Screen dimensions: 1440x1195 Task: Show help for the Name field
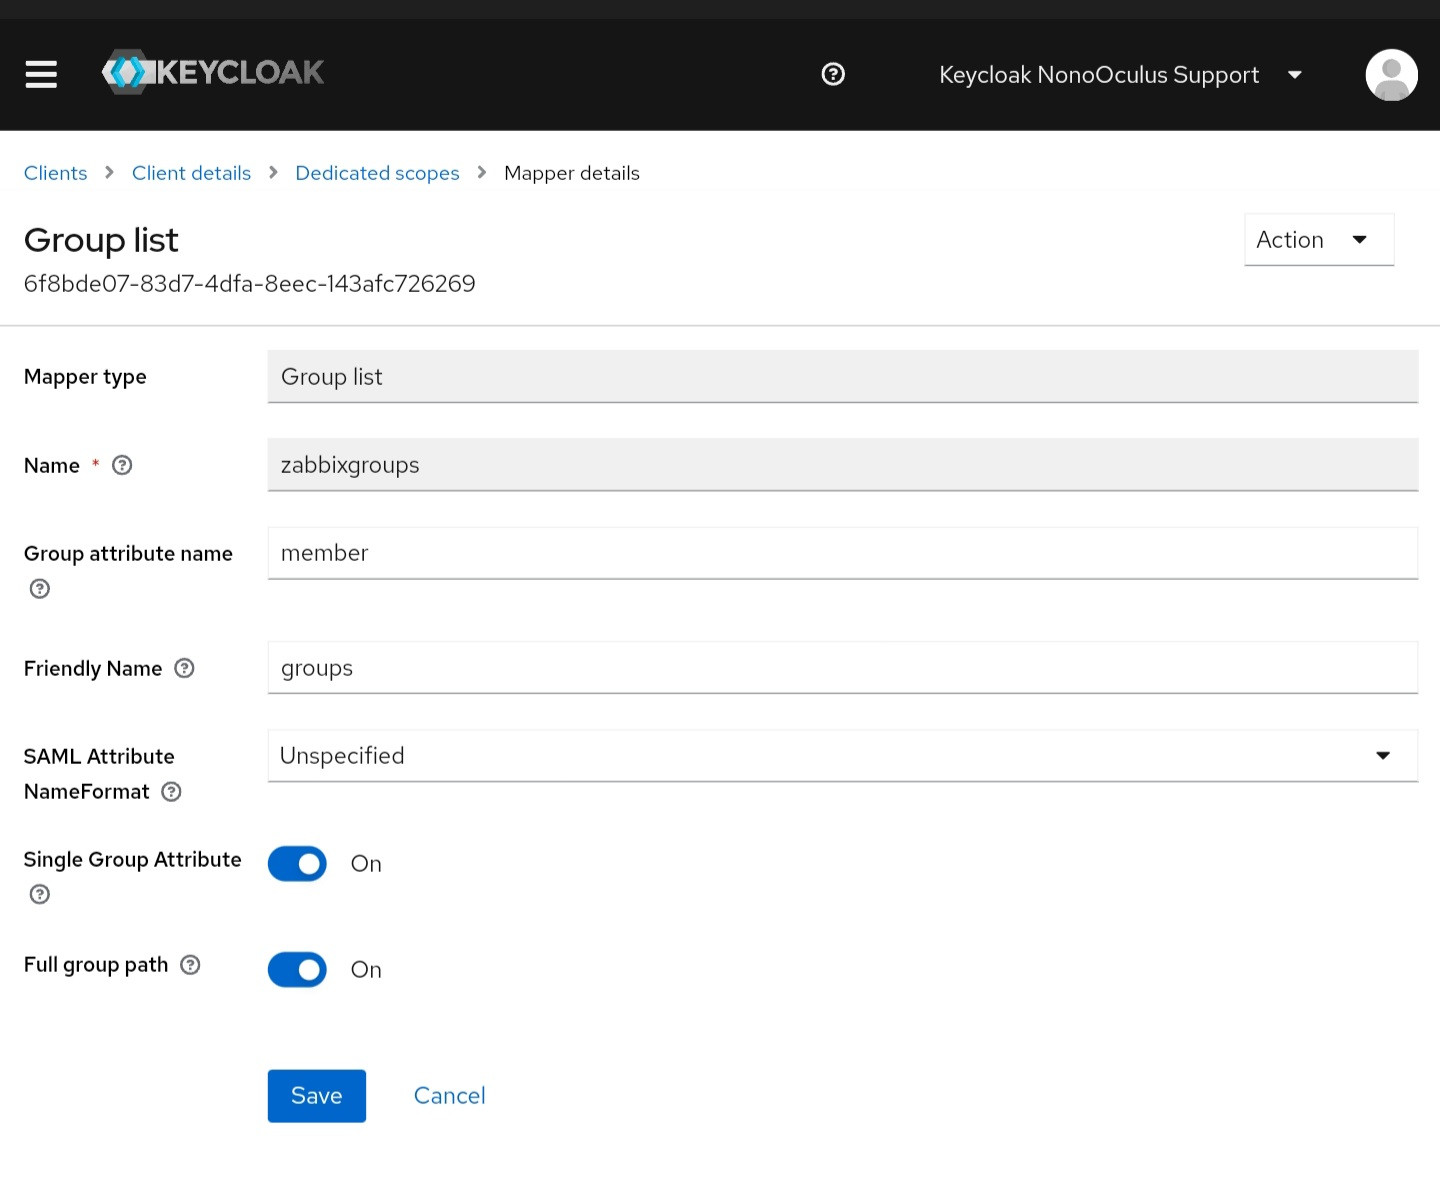click(122, 465)
